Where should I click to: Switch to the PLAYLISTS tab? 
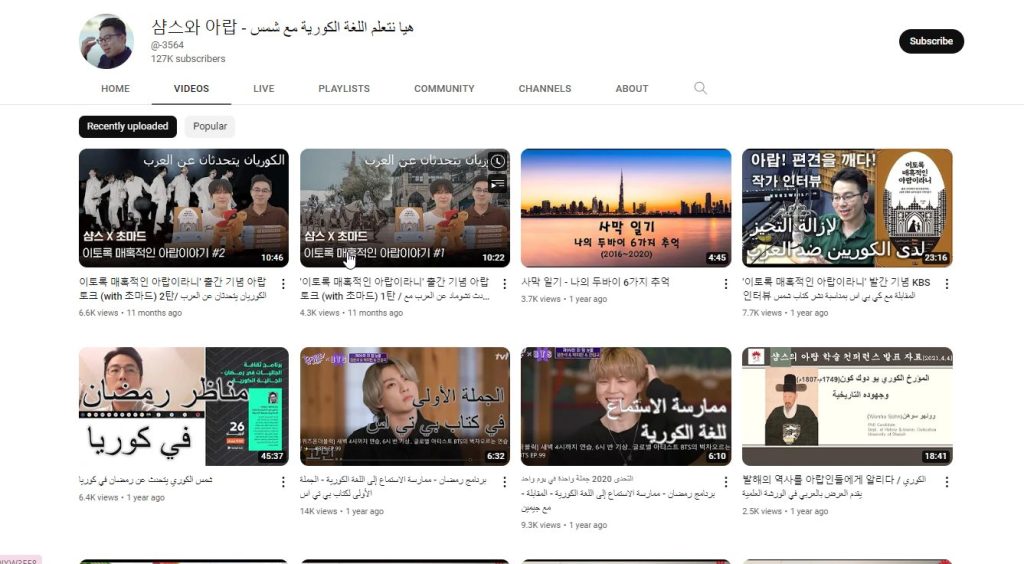tap(344, 89)
